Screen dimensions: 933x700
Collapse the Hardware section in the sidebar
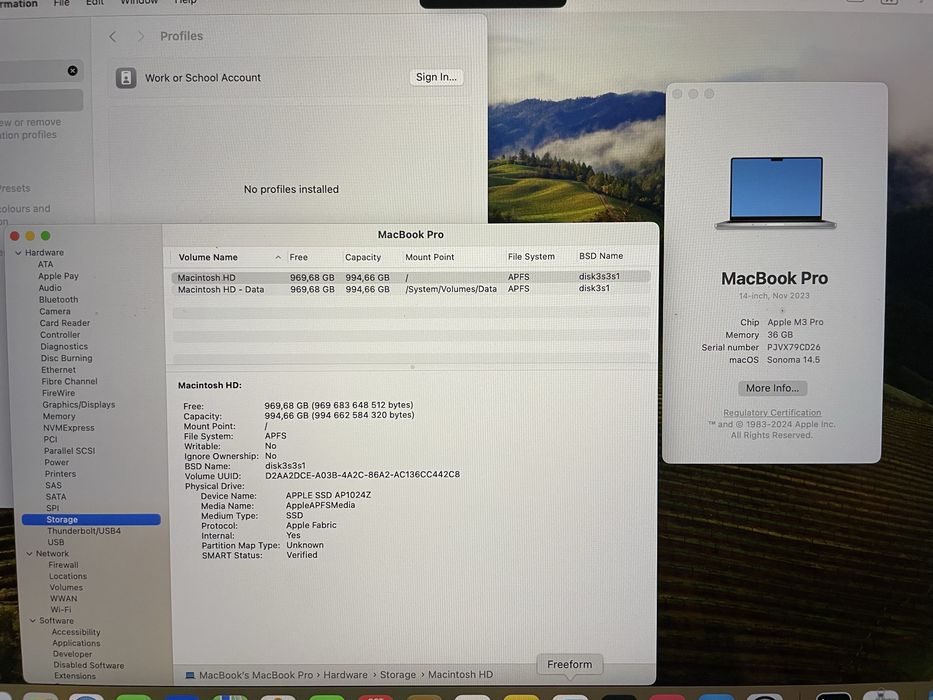coord(18,253)
